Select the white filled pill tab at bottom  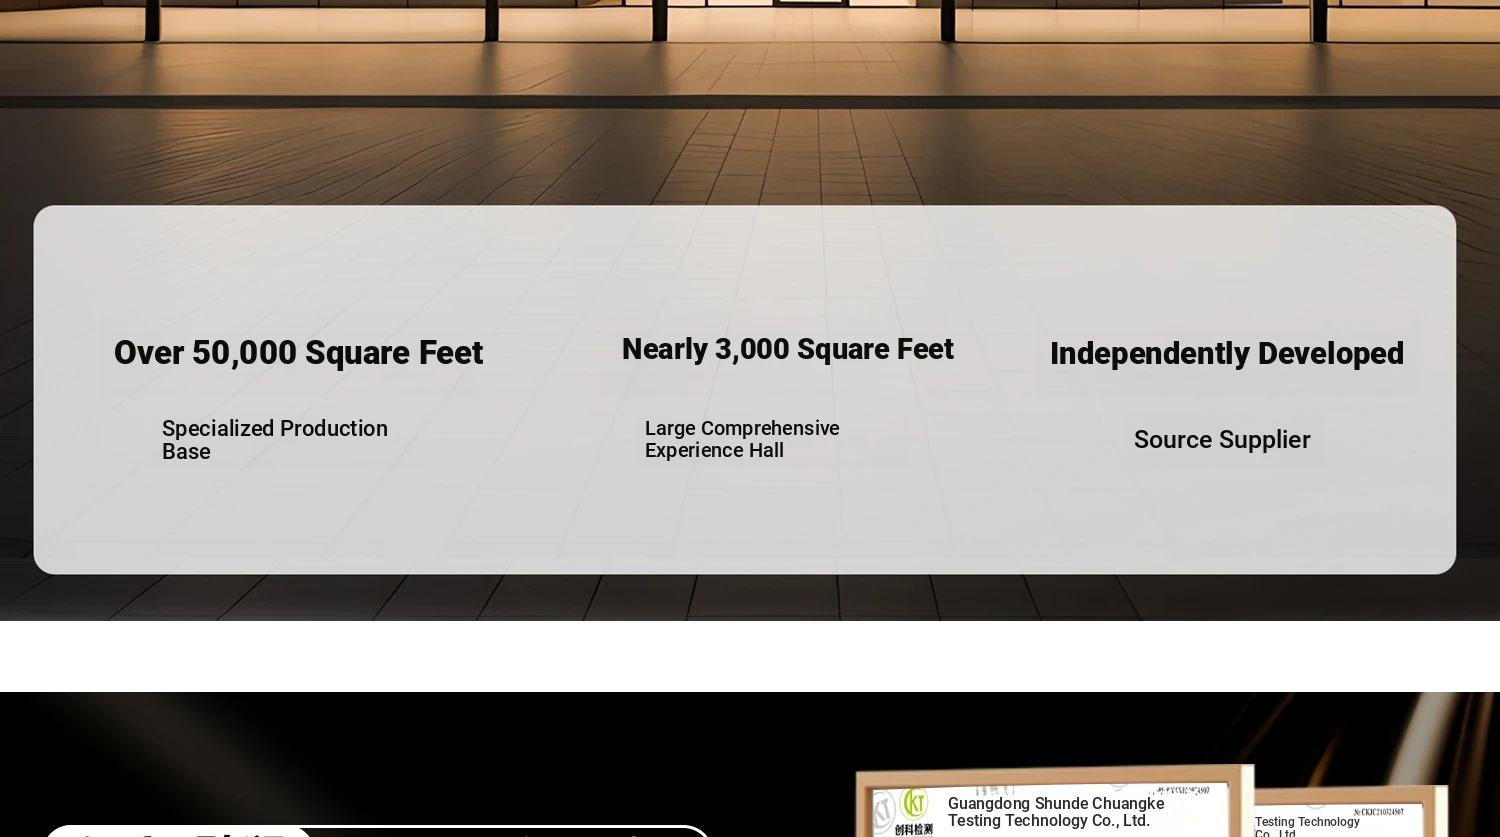coord(178,831)
